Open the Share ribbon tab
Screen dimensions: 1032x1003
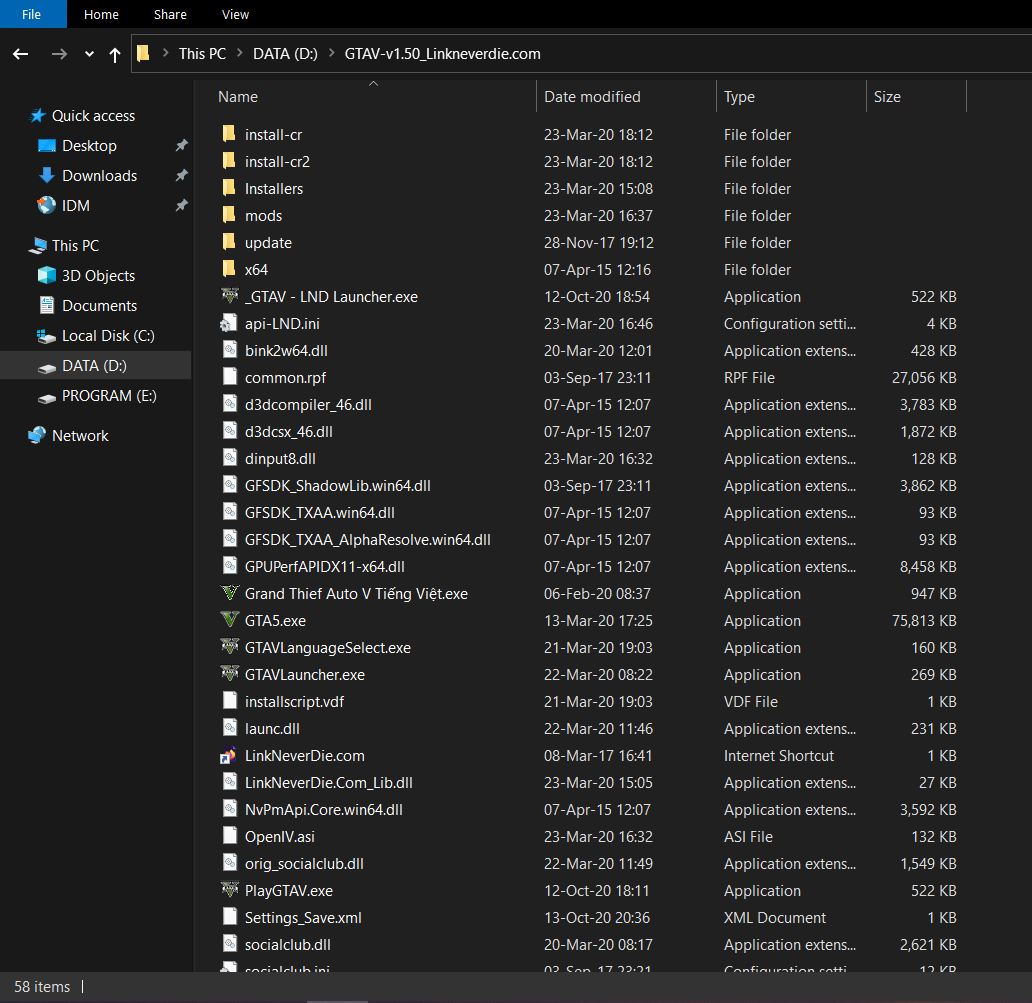[170, 14]
